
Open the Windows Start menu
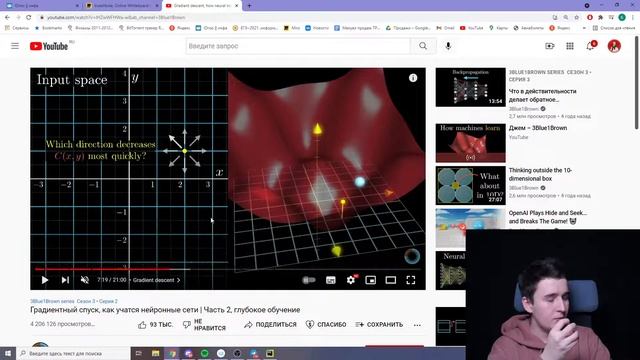point(8,353)
